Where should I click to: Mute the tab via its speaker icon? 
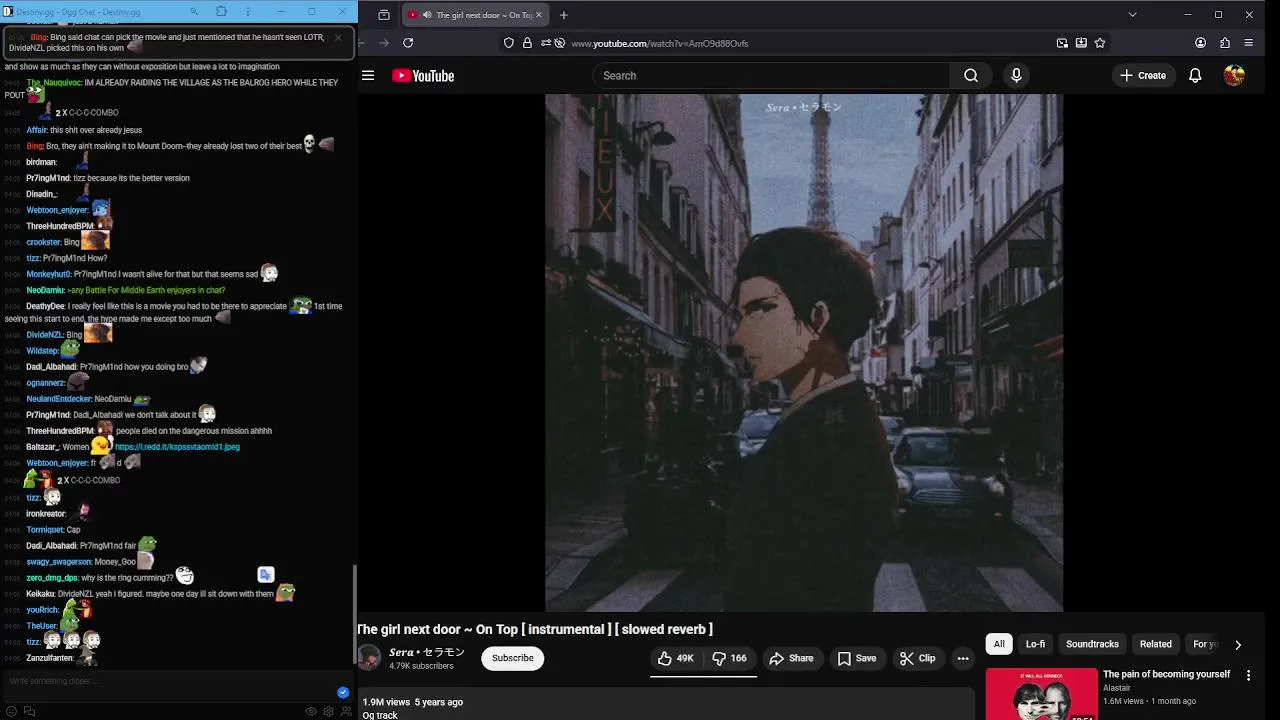coord(428,15)
